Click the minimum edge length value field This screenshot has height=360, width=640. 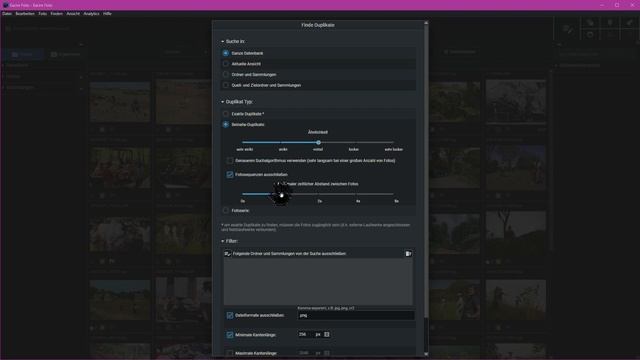(x=306, y=334)
